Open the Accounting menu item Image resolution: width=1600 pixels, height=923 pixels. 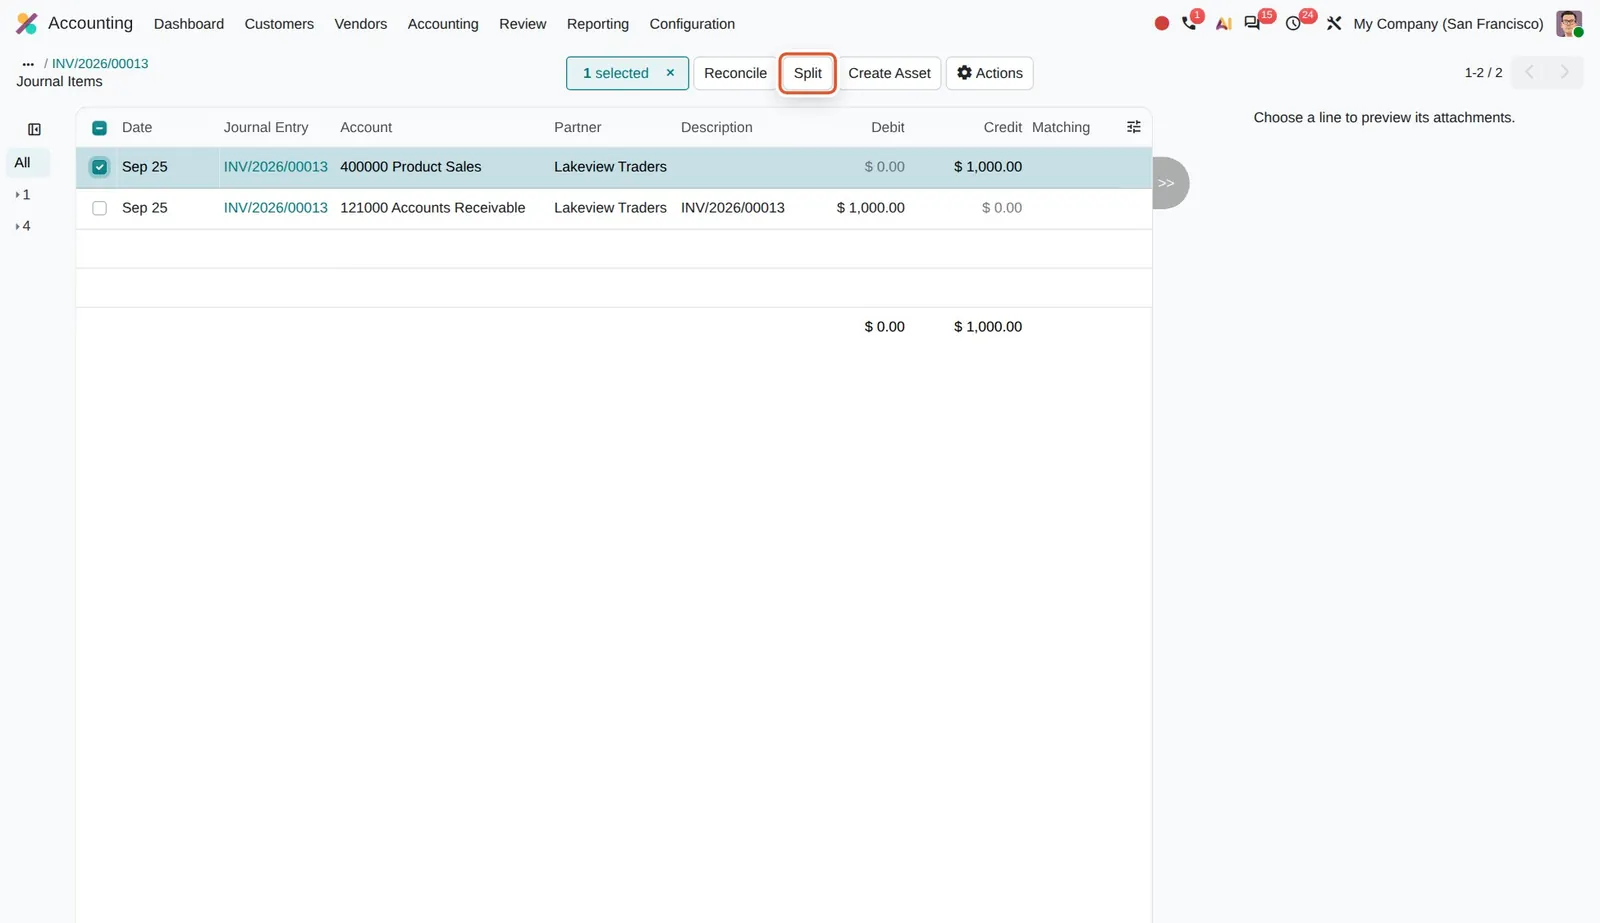click(443, 23)
